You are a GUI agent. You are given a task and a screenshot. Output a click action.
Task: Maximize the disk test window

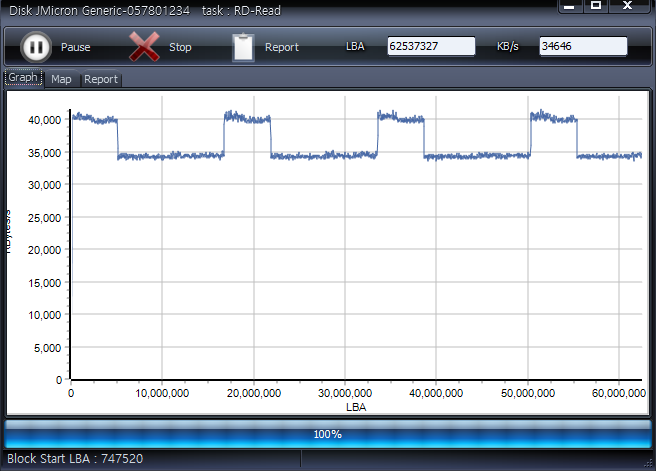[596, 5]
